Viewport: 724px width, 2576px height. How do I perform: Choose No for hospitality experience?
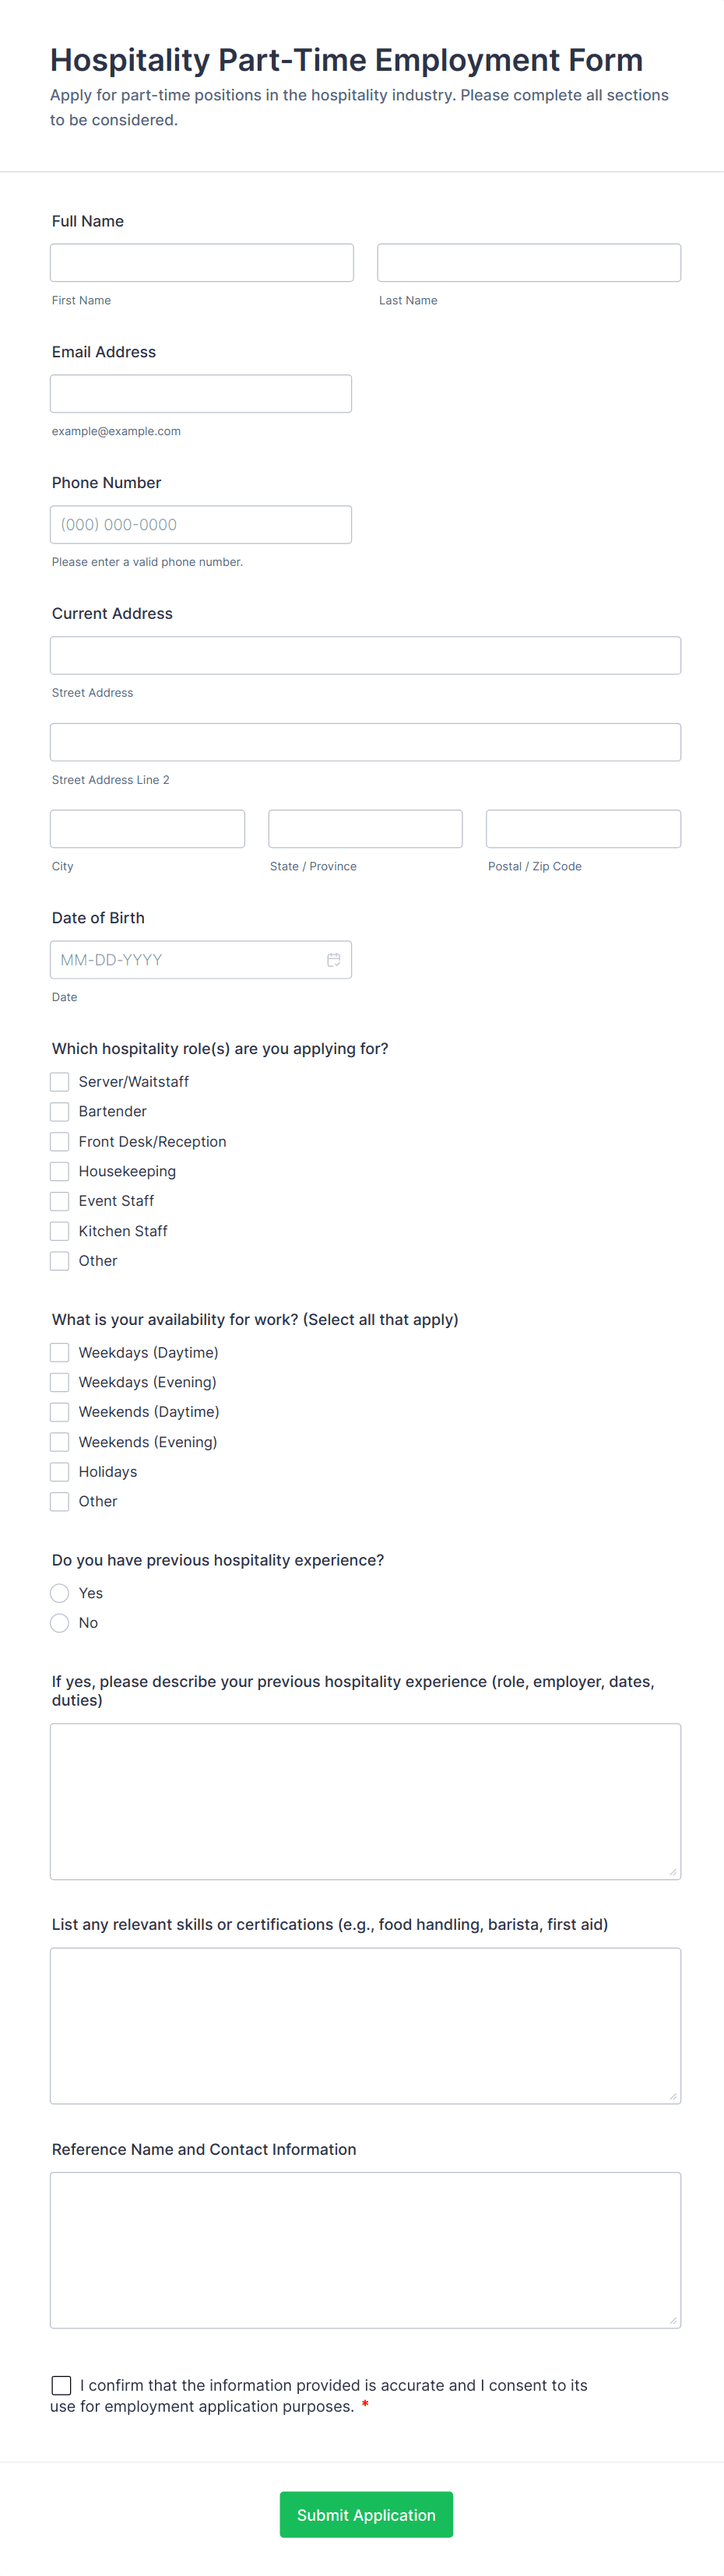tap(60, 1623)
